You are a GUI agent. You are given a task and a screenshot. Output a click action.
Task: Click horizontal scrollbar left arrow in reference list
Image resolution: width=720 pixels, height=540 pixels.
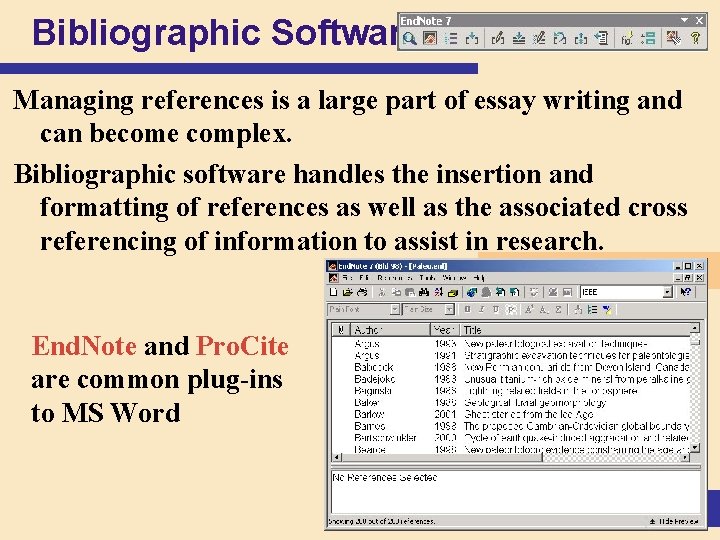click(x=337, y=457)
